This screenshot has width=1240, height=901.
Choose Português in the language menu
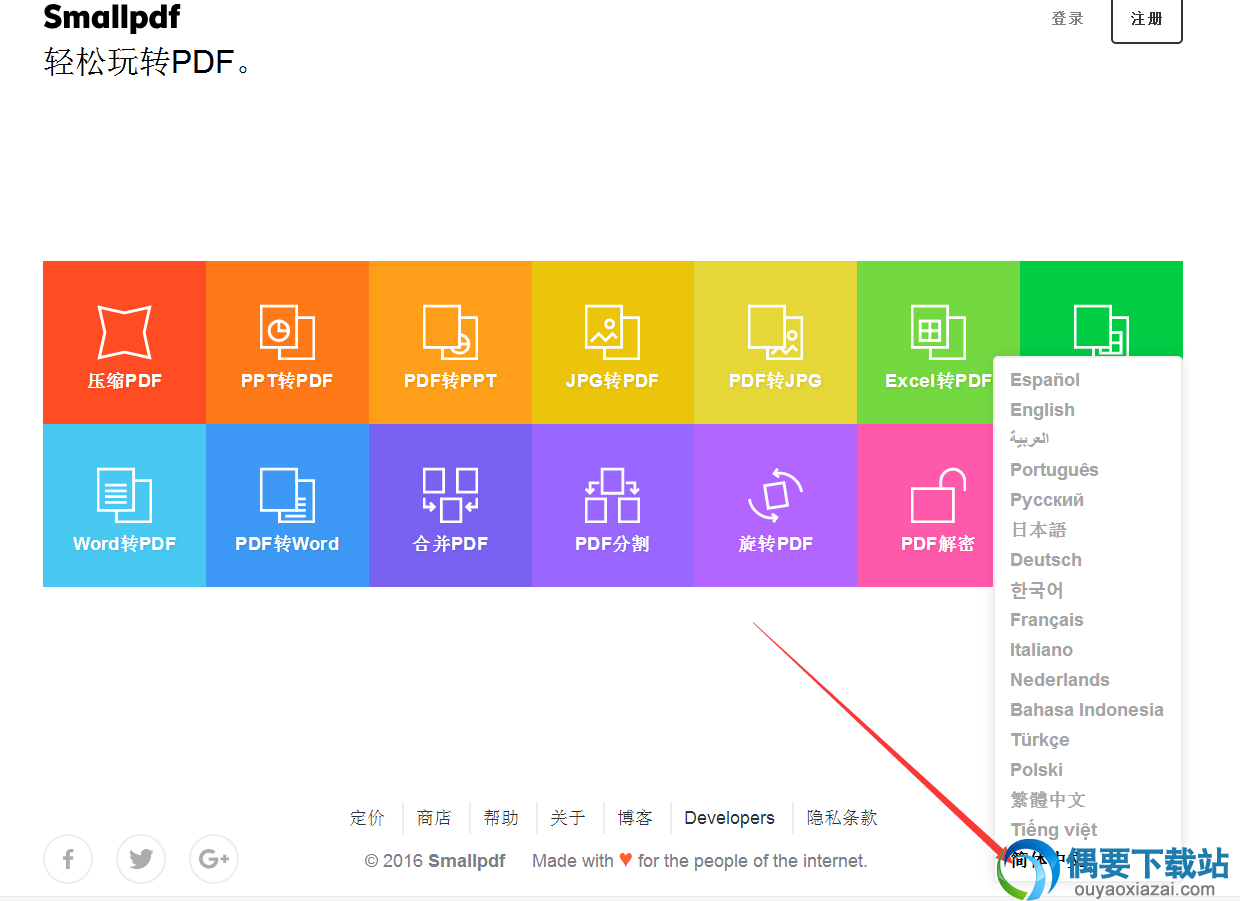[1054, 470]
